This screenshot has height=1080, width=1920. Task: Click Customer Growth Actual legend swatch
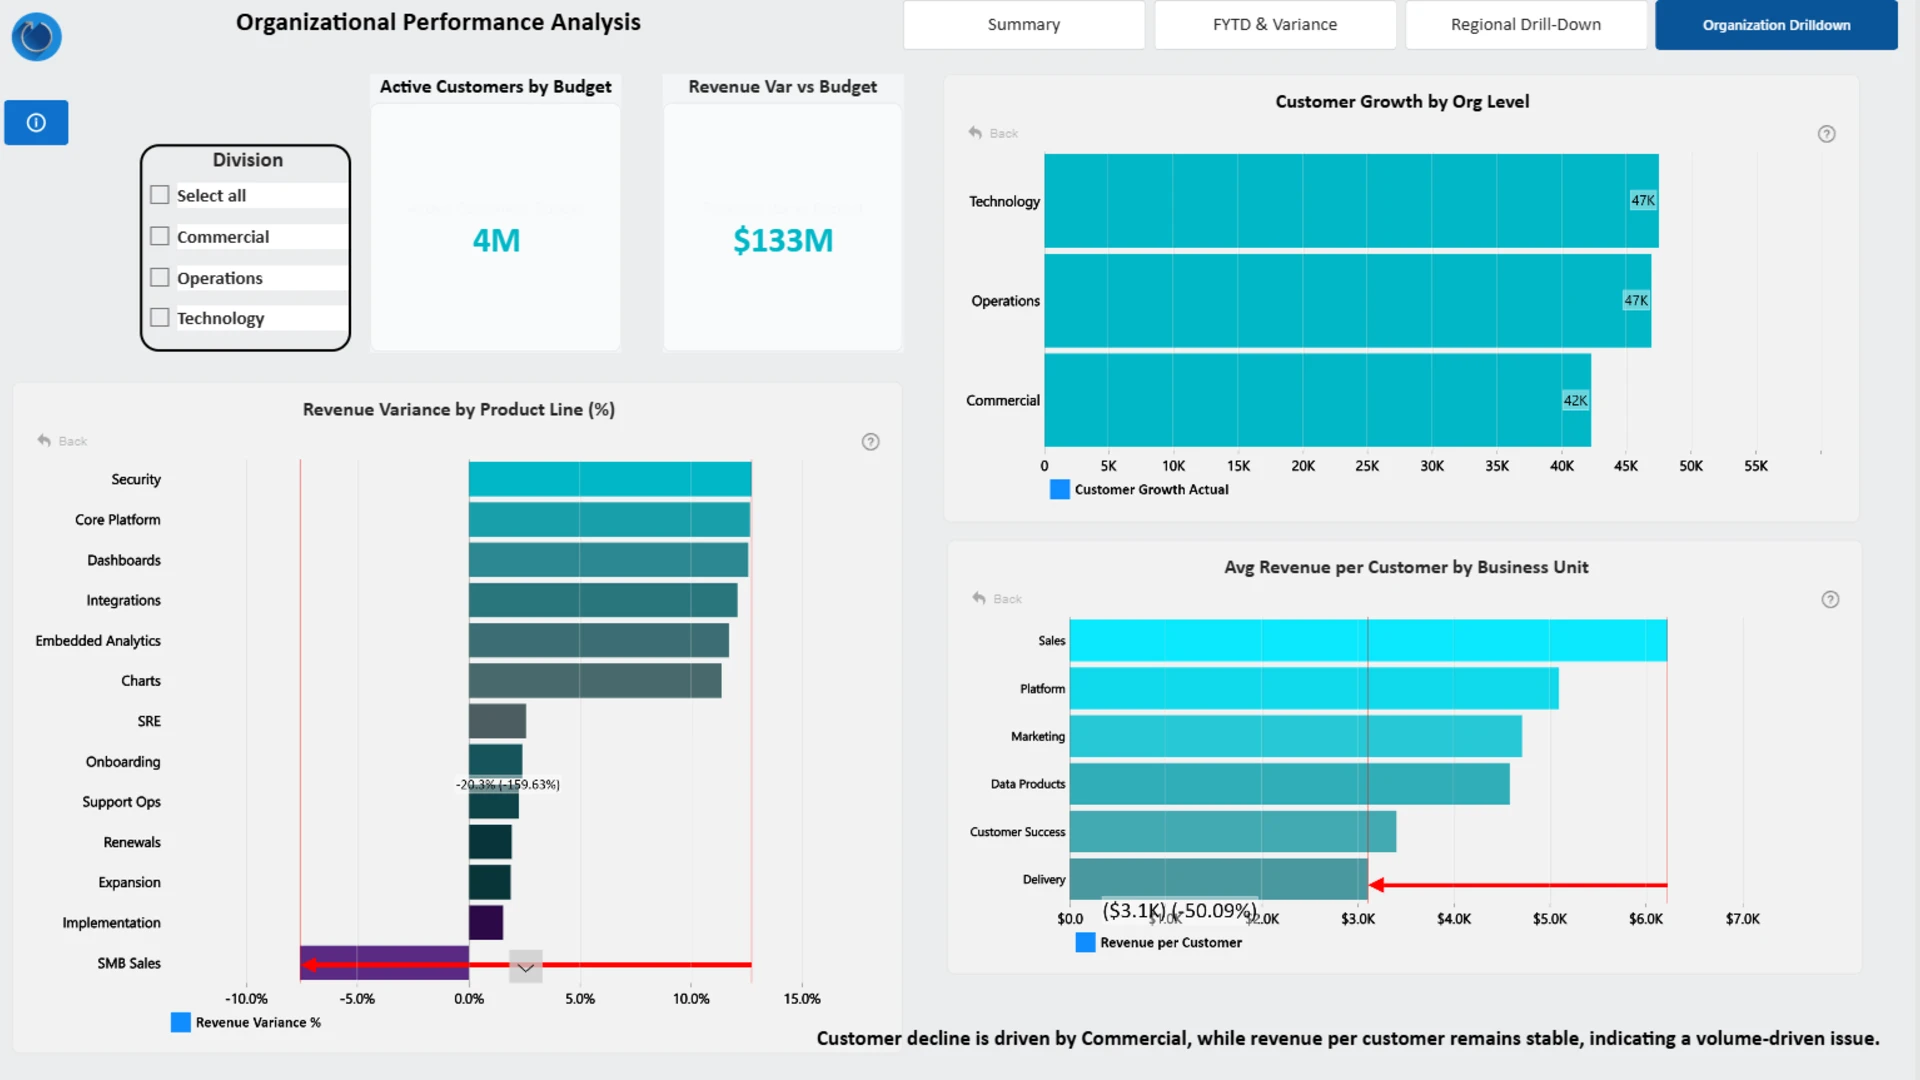(1059, 489)
